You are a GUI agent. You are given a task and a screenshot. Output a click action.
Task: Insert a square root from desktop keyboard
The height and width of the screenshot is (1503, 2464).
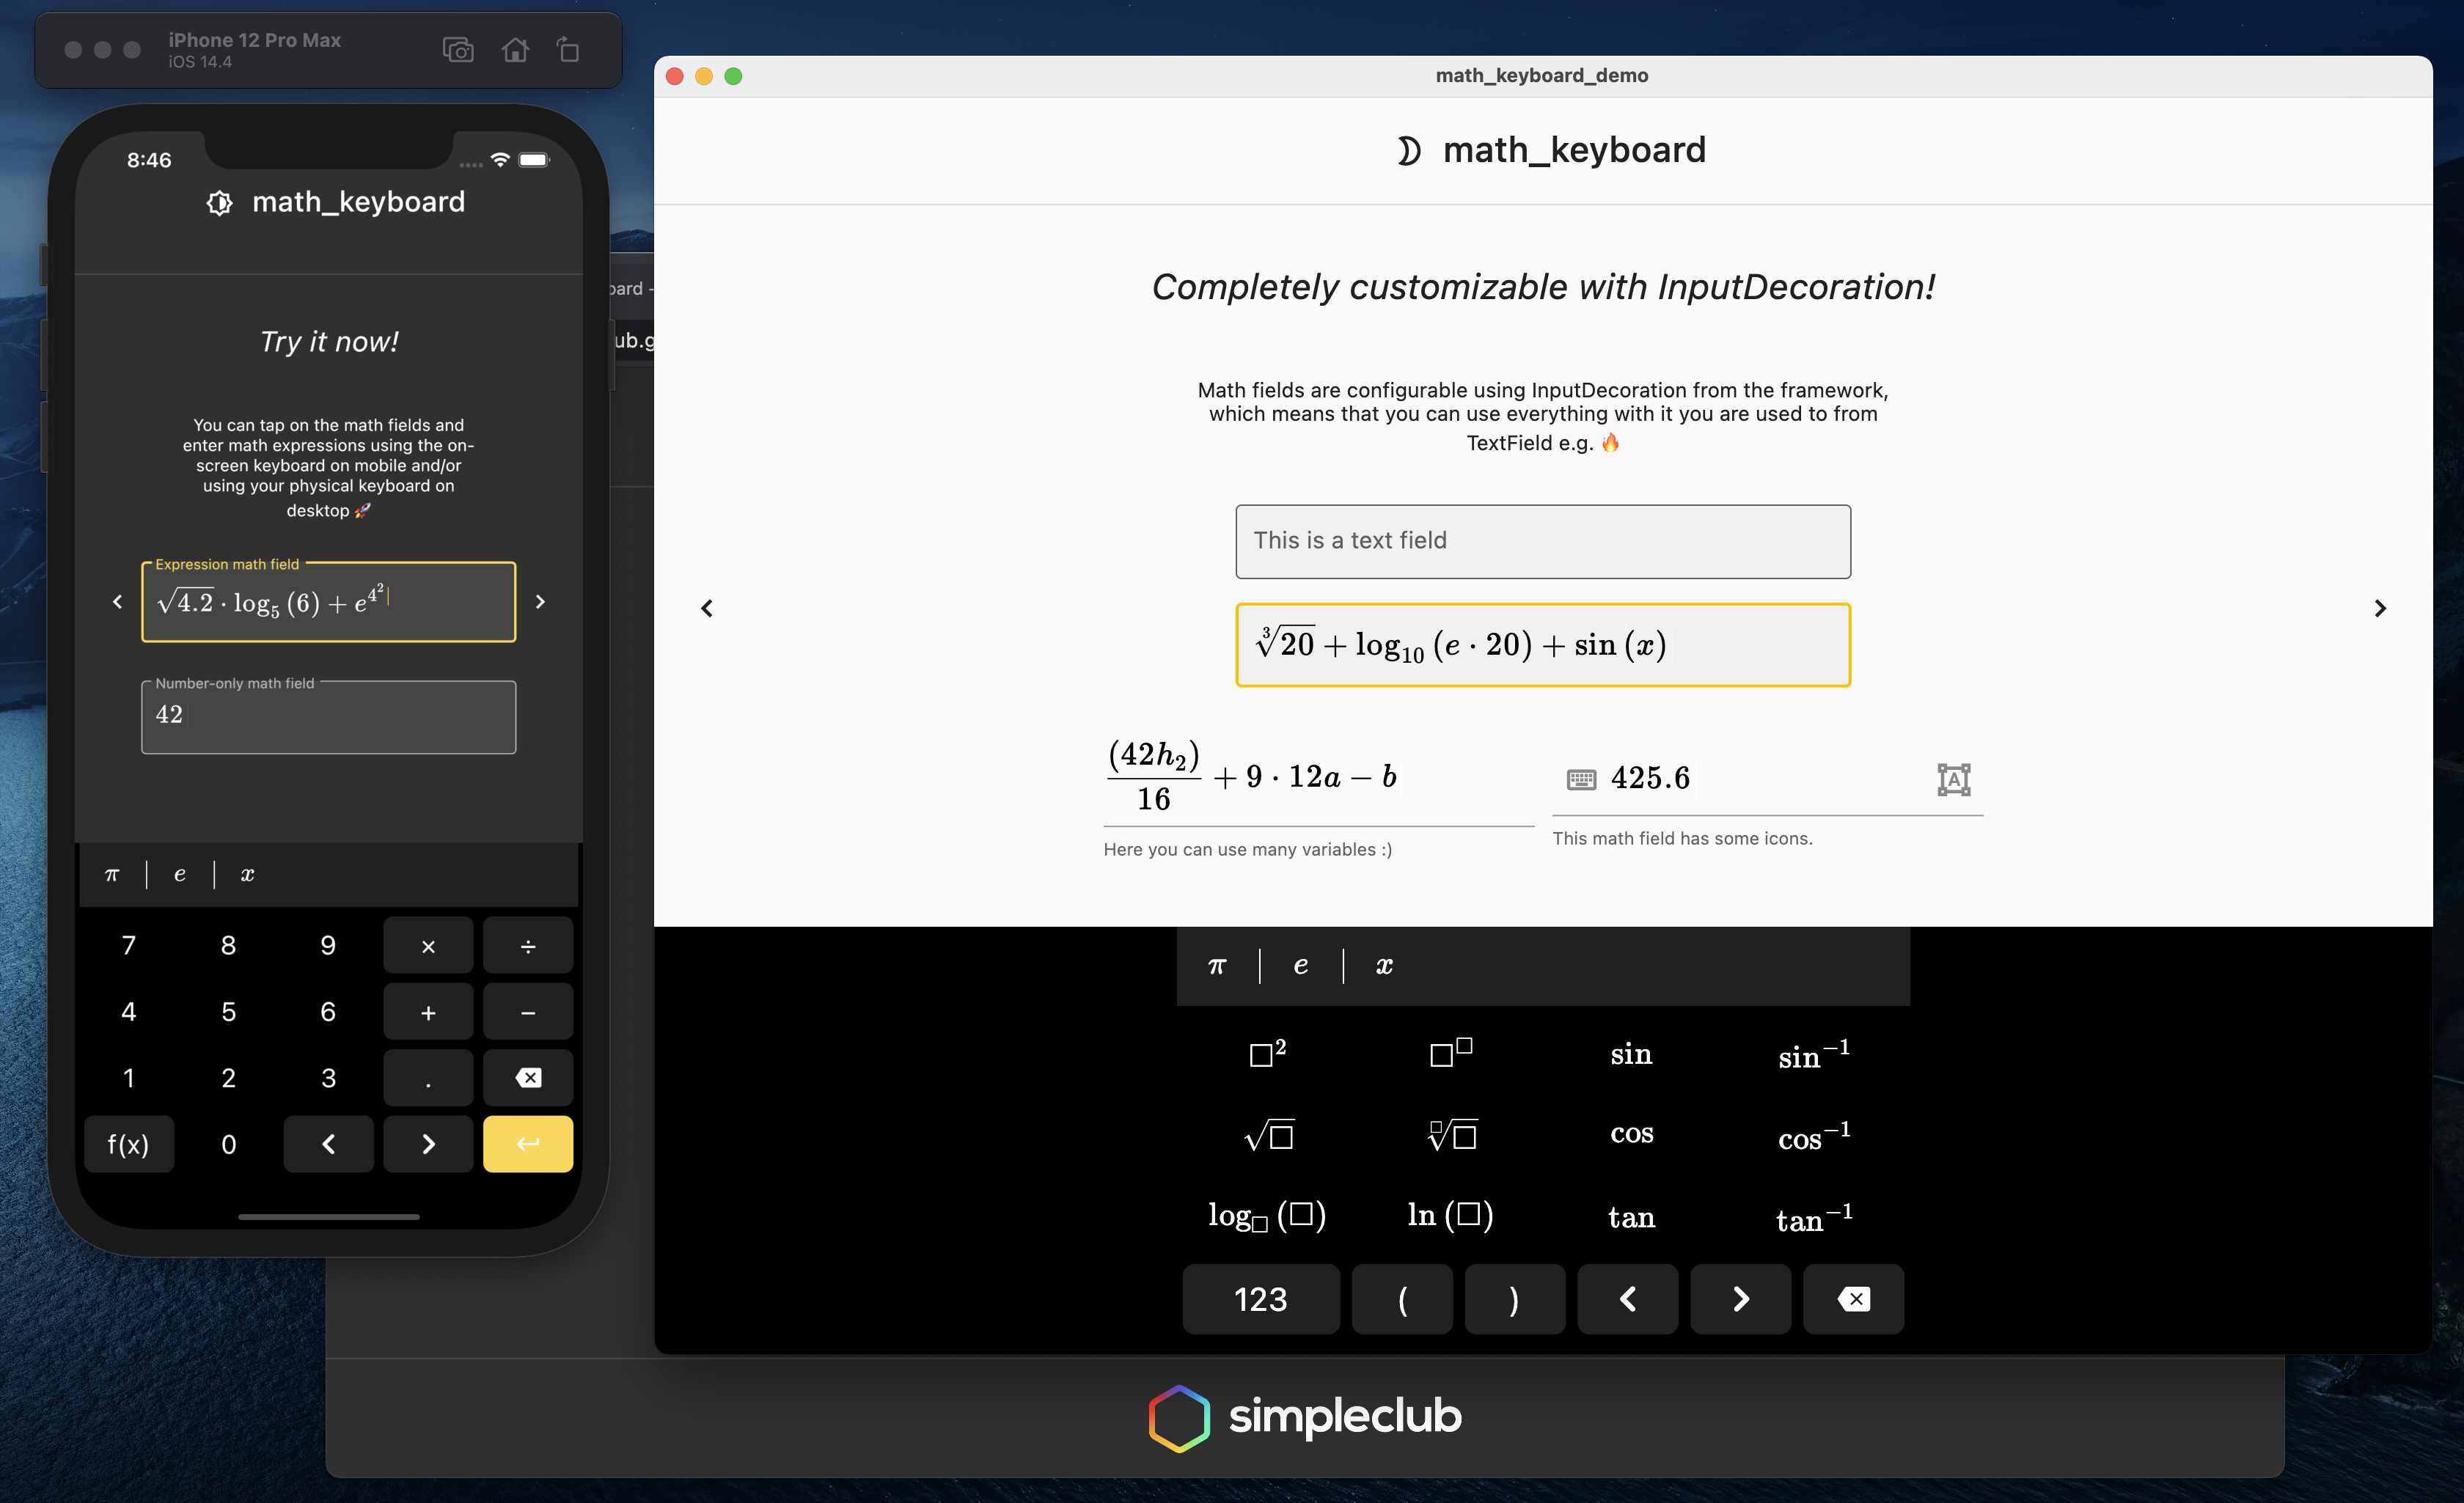click(x=1268, y=1135)
